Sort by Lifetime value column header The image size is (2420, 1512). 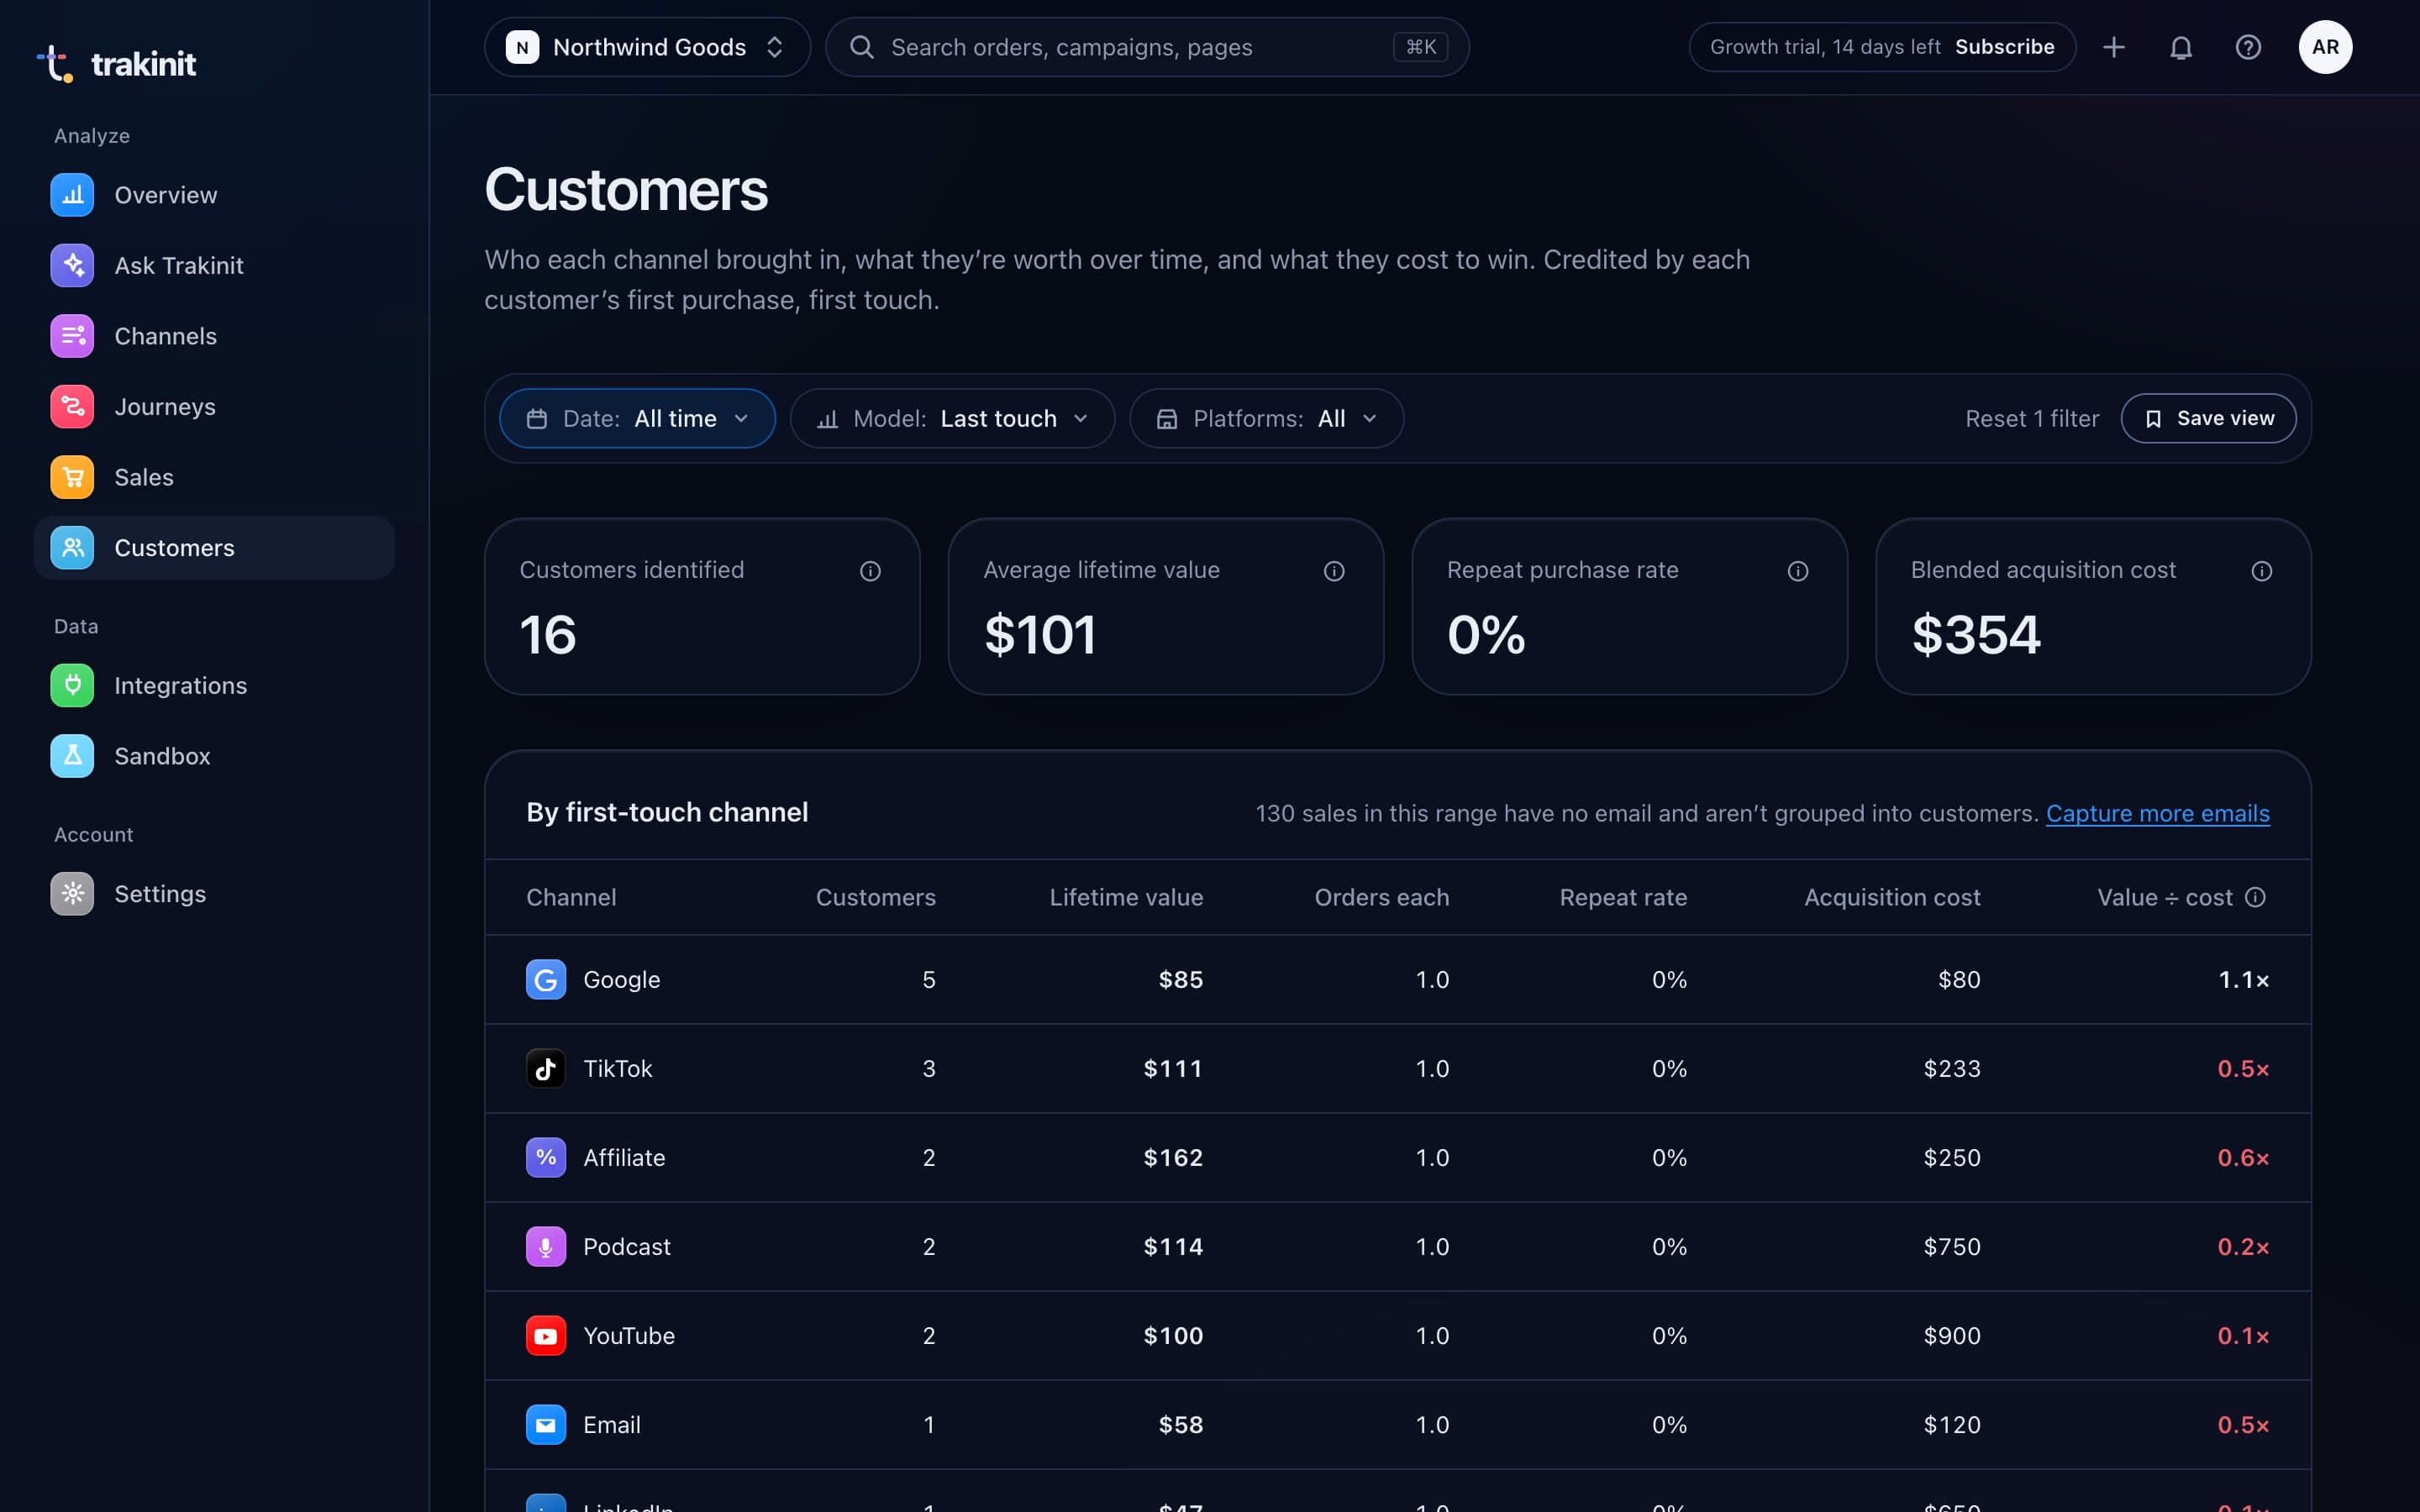(1126, 897)
